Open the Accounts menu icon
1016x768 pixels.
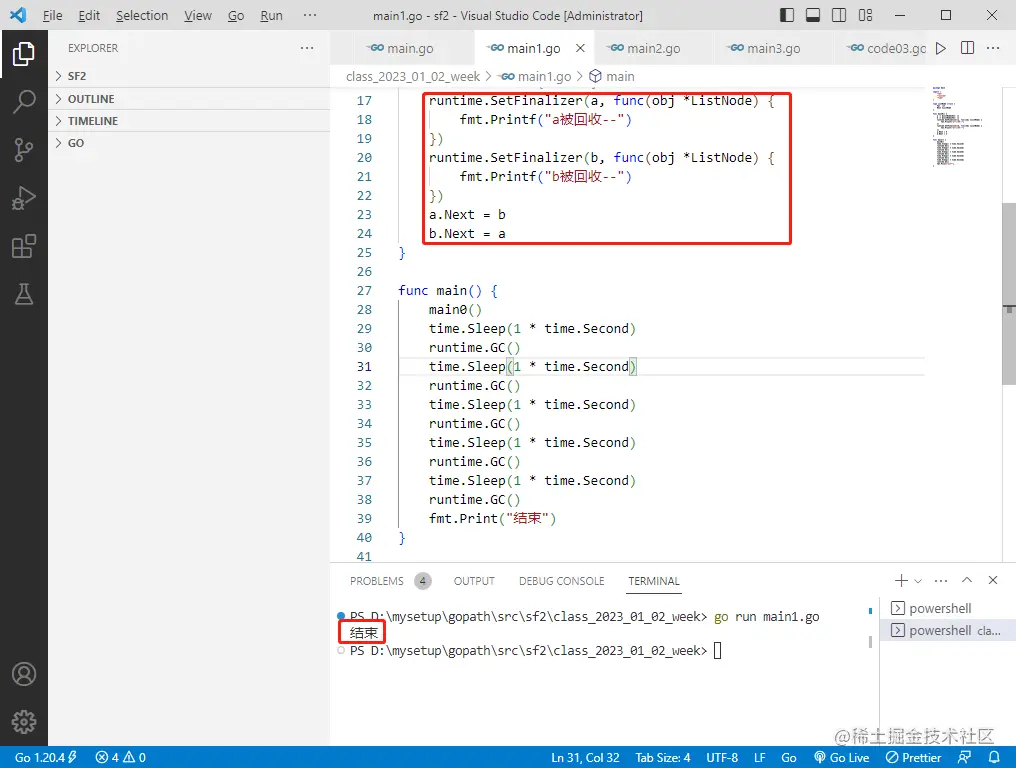(23, 674)
